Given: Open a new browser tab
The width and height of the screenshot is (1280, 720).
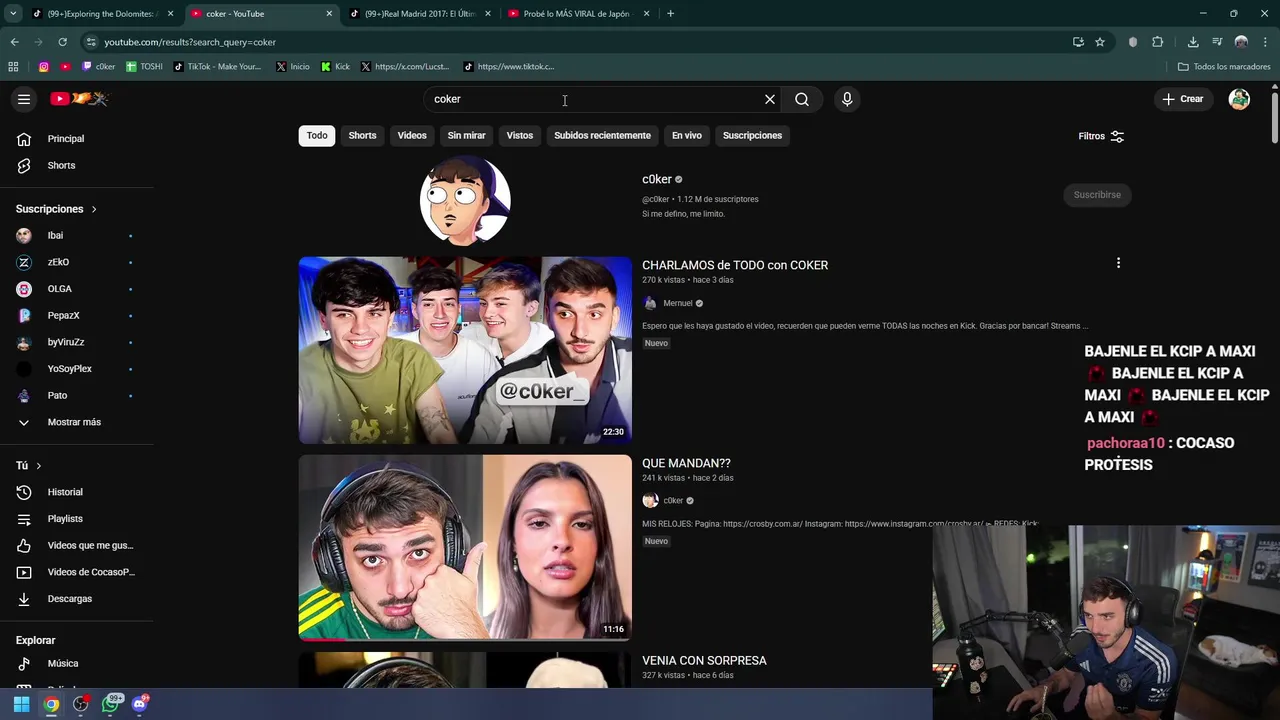Looking at the screenshot, I should pos(670,14).
